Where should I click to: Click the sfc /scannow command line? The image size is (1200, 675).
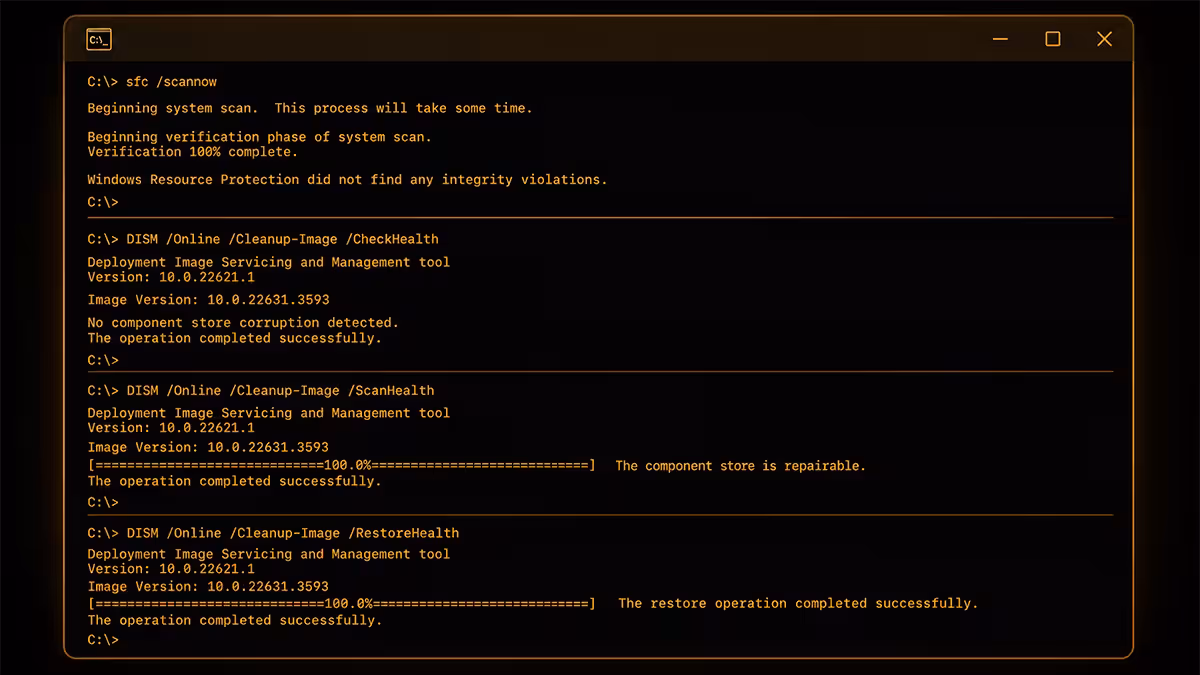152,81
